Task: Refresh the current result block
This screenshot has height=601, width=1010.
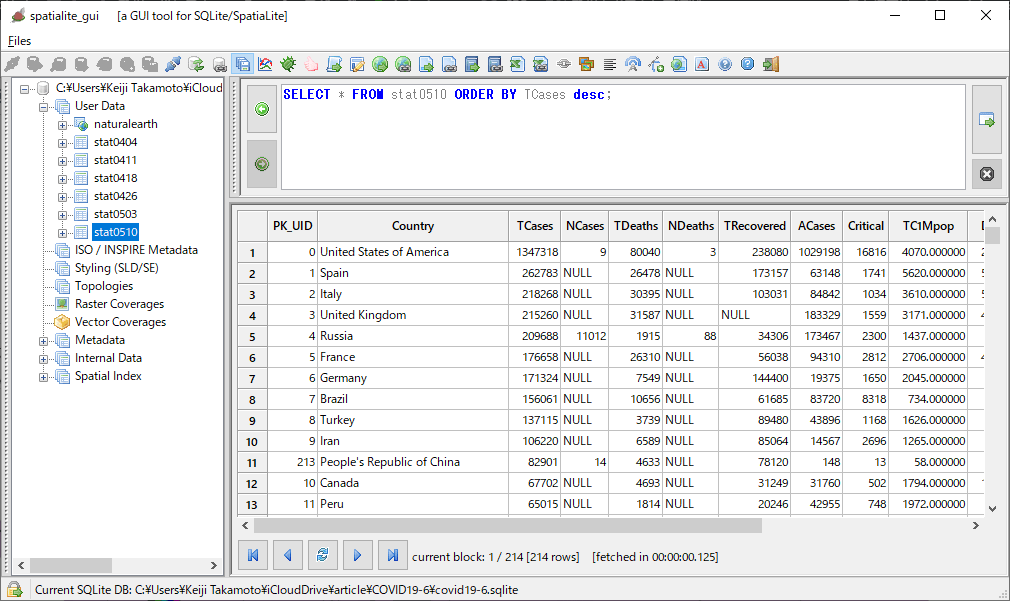Action: click(x=323, y=555)
